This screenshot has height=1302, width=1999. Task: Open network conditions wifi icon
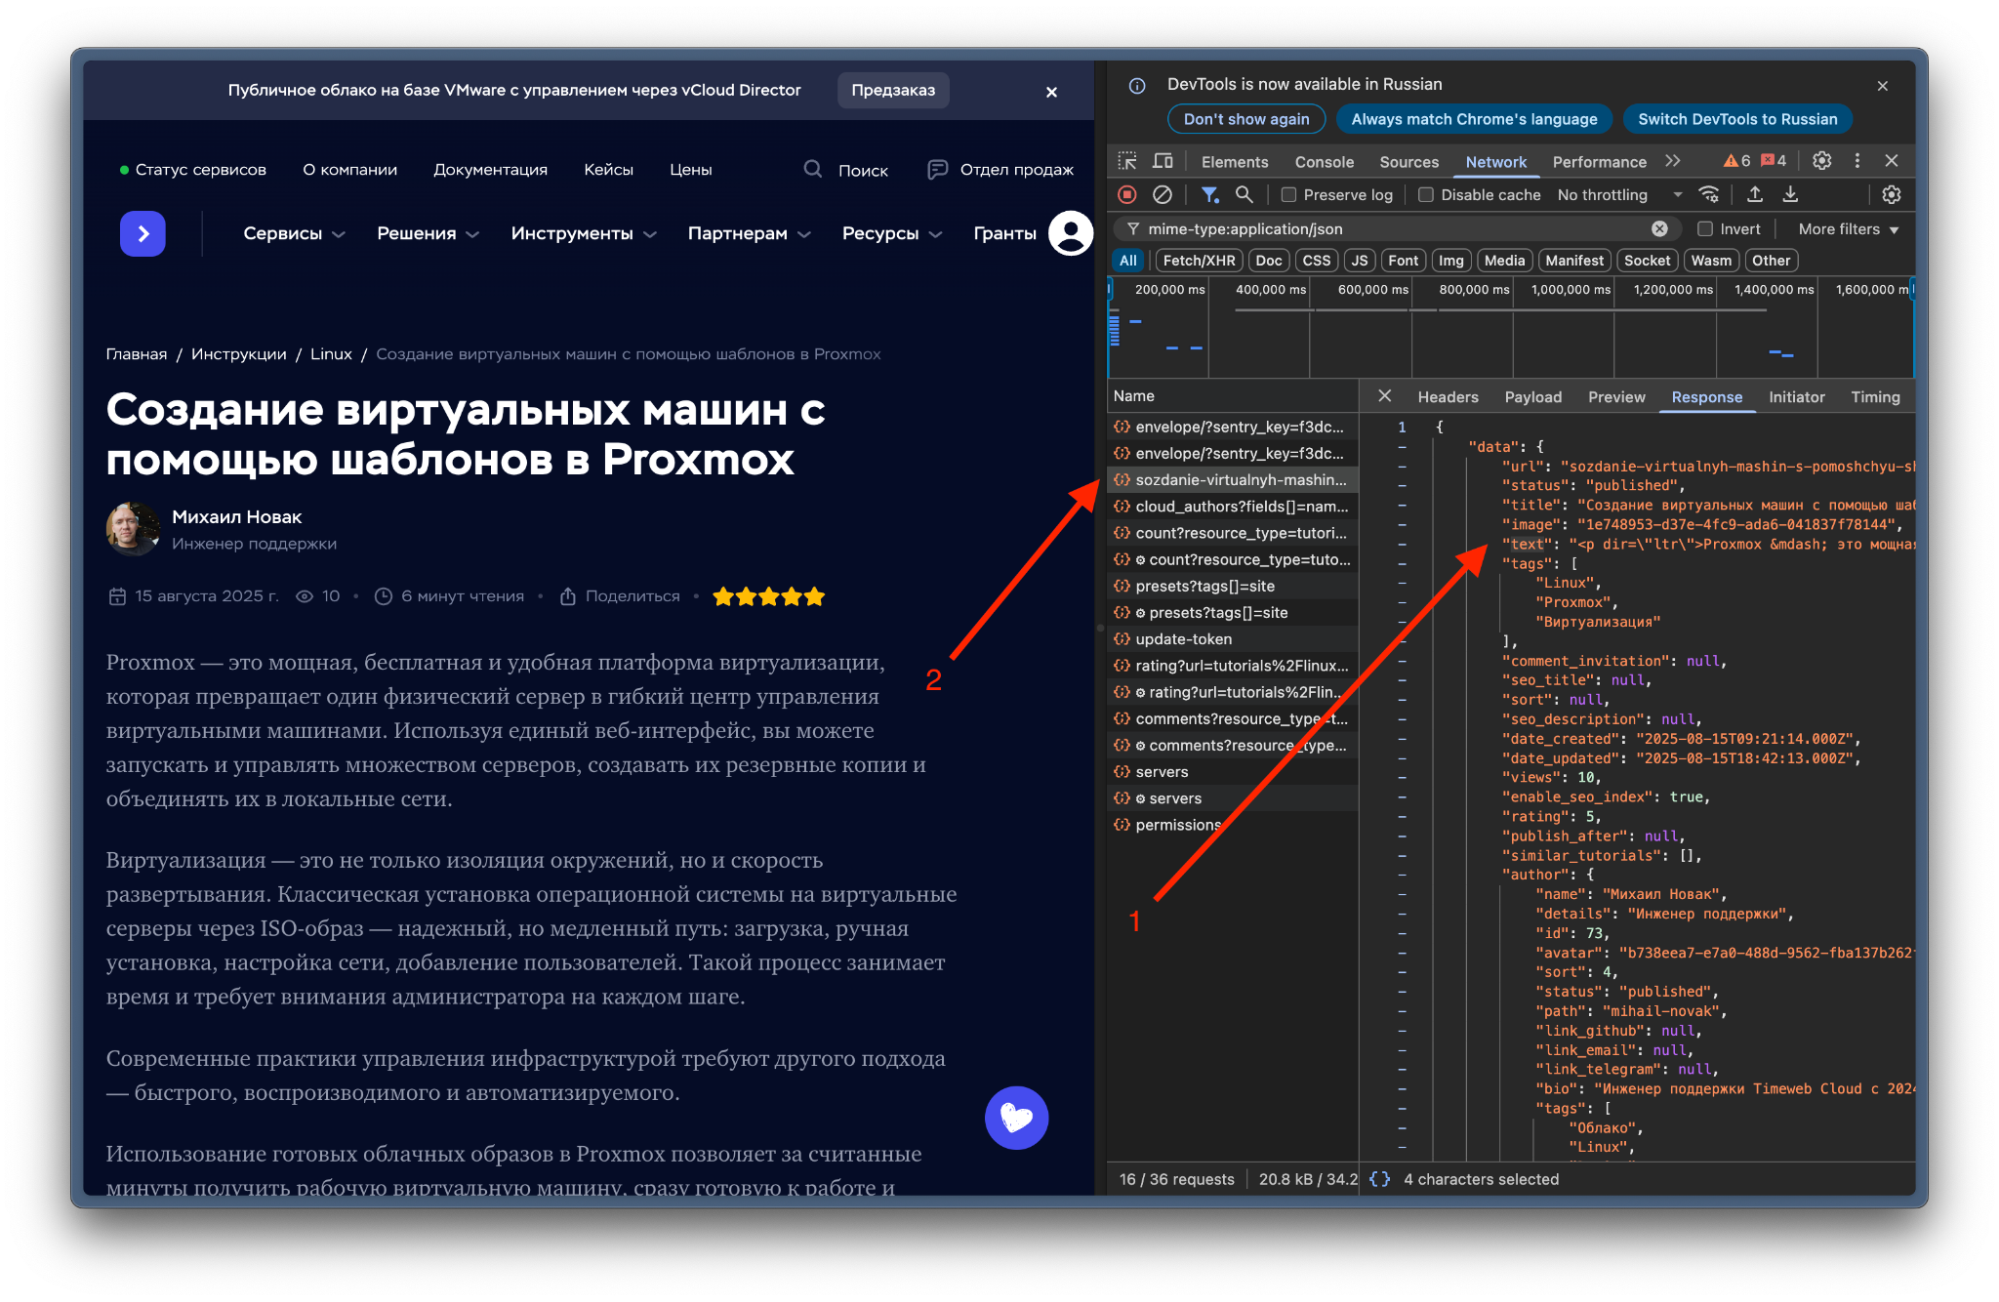tap(1709, 195)
